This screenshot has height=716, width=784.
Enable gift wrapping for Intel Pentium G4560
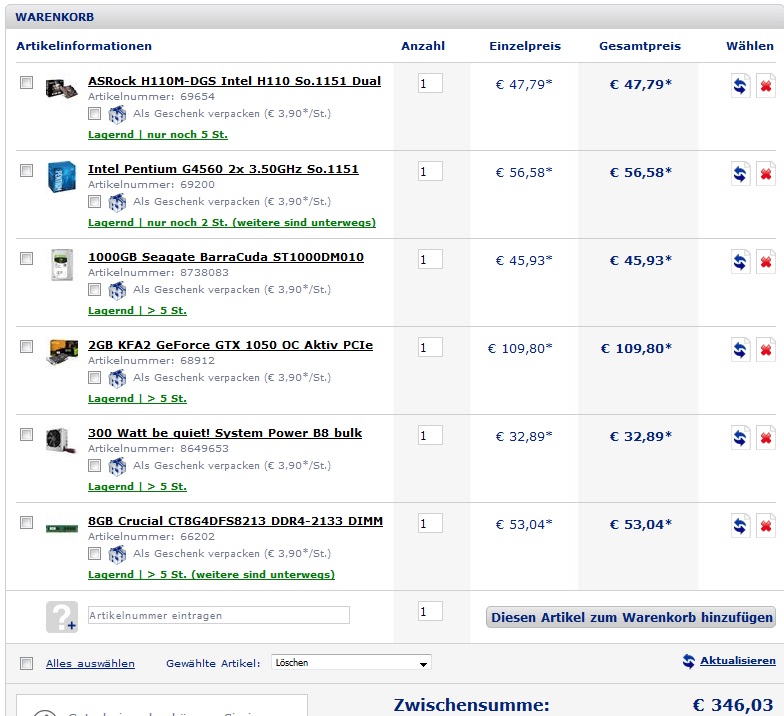click(x=94, y=202)
